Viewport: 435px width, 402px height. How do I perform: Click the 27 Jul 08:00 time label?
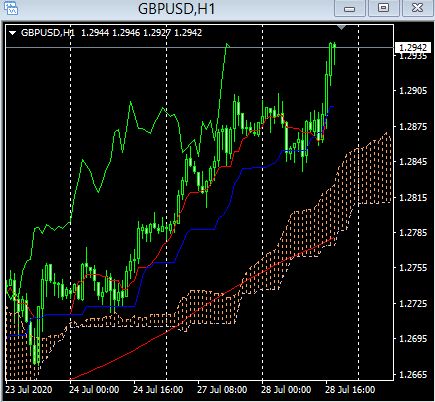[222, 390]
